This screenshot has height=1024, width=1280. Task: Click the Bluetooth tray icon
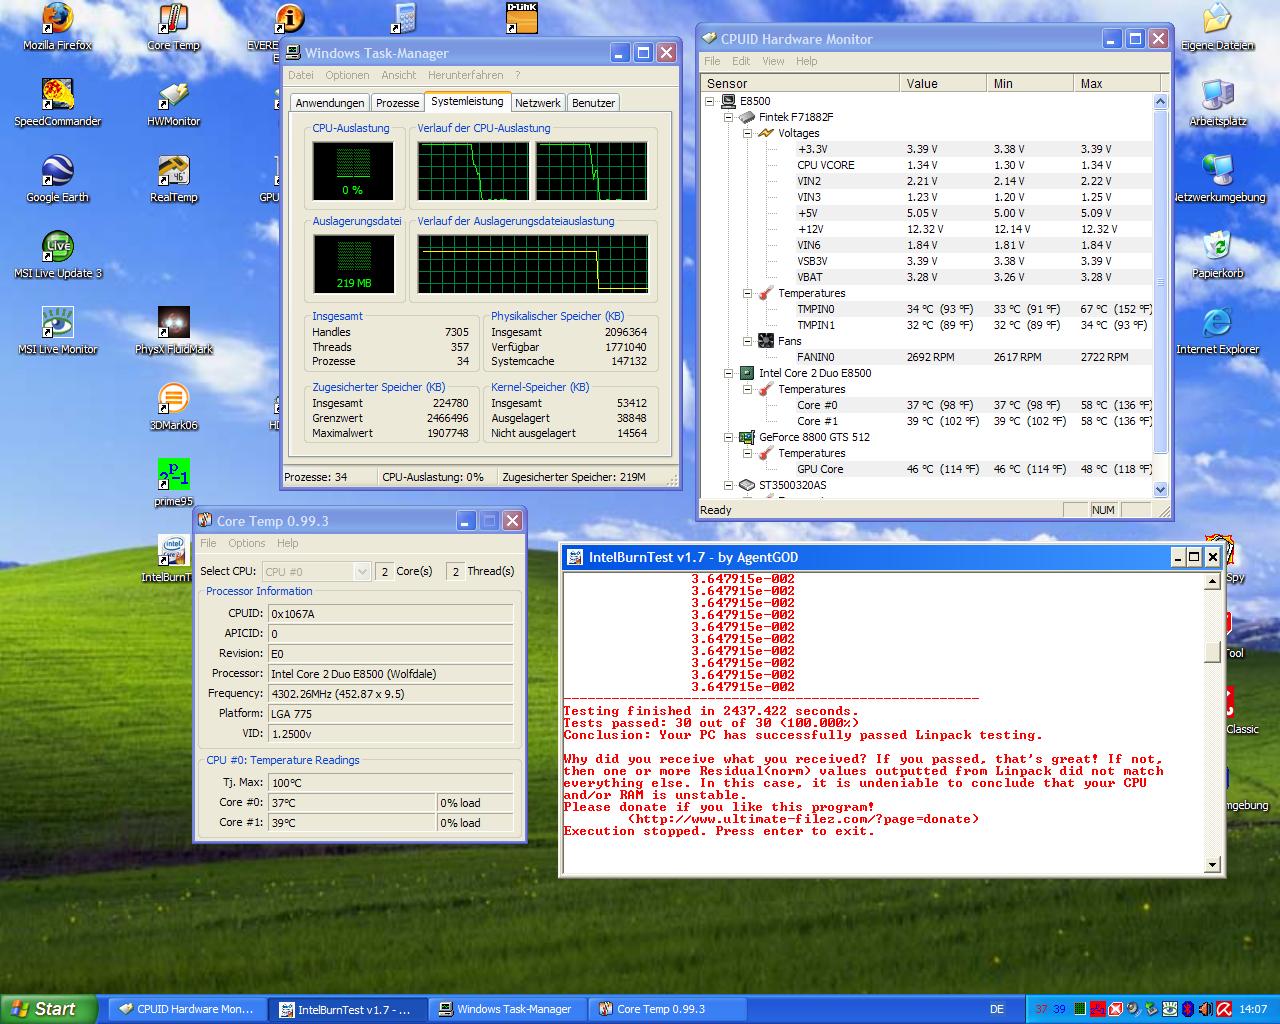(x=1188, y=1009)
